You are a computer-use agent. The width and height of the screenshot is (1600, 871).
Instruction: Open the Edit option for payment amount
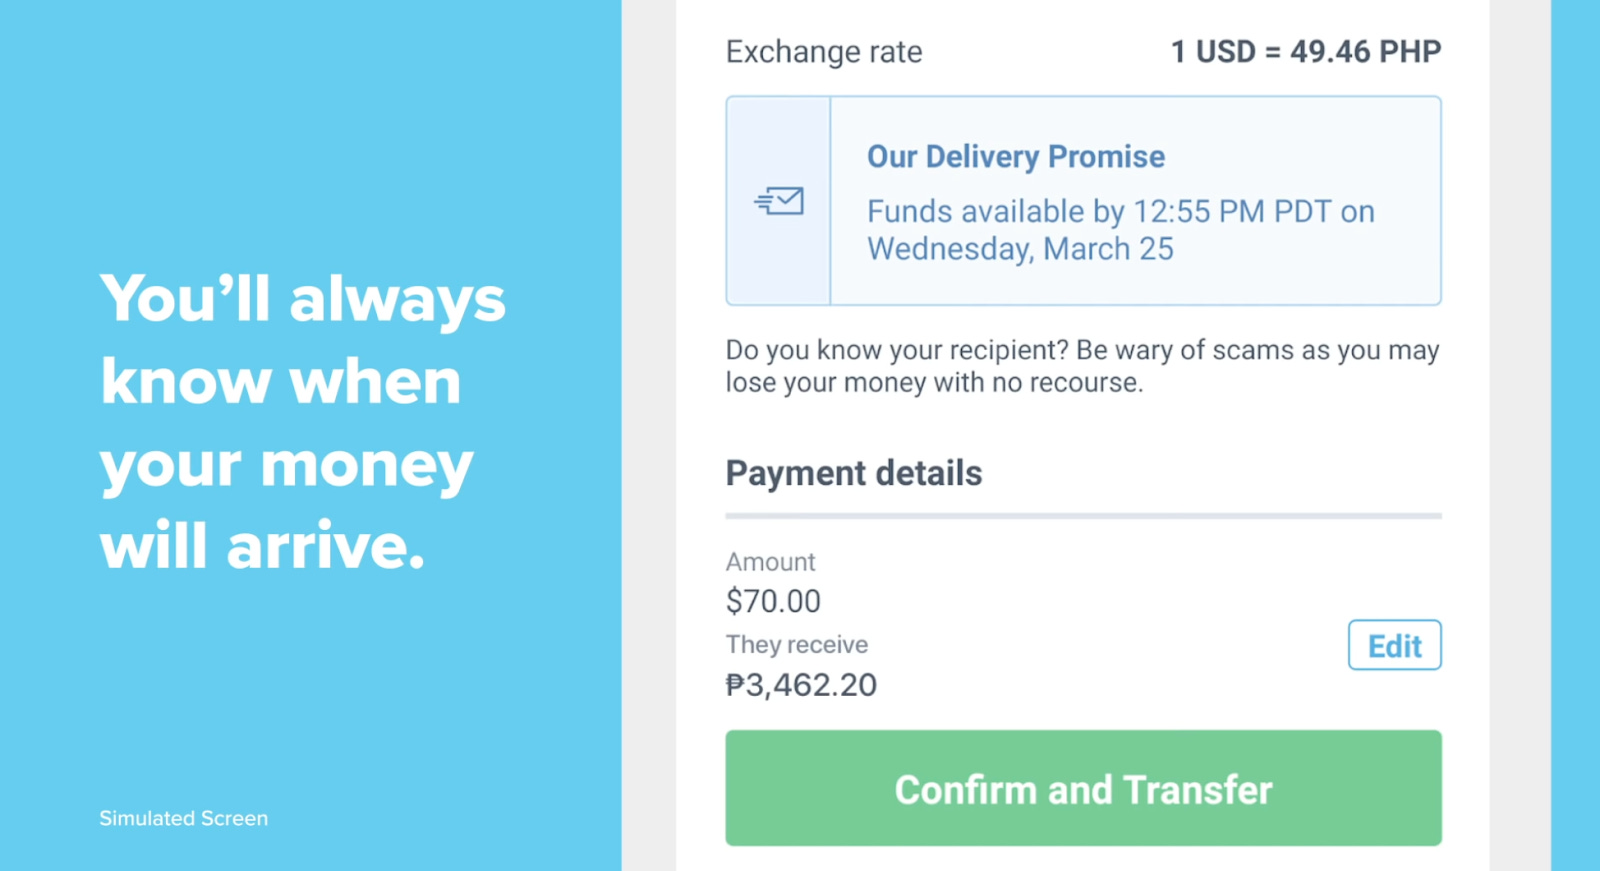[x=1393, y=645]
